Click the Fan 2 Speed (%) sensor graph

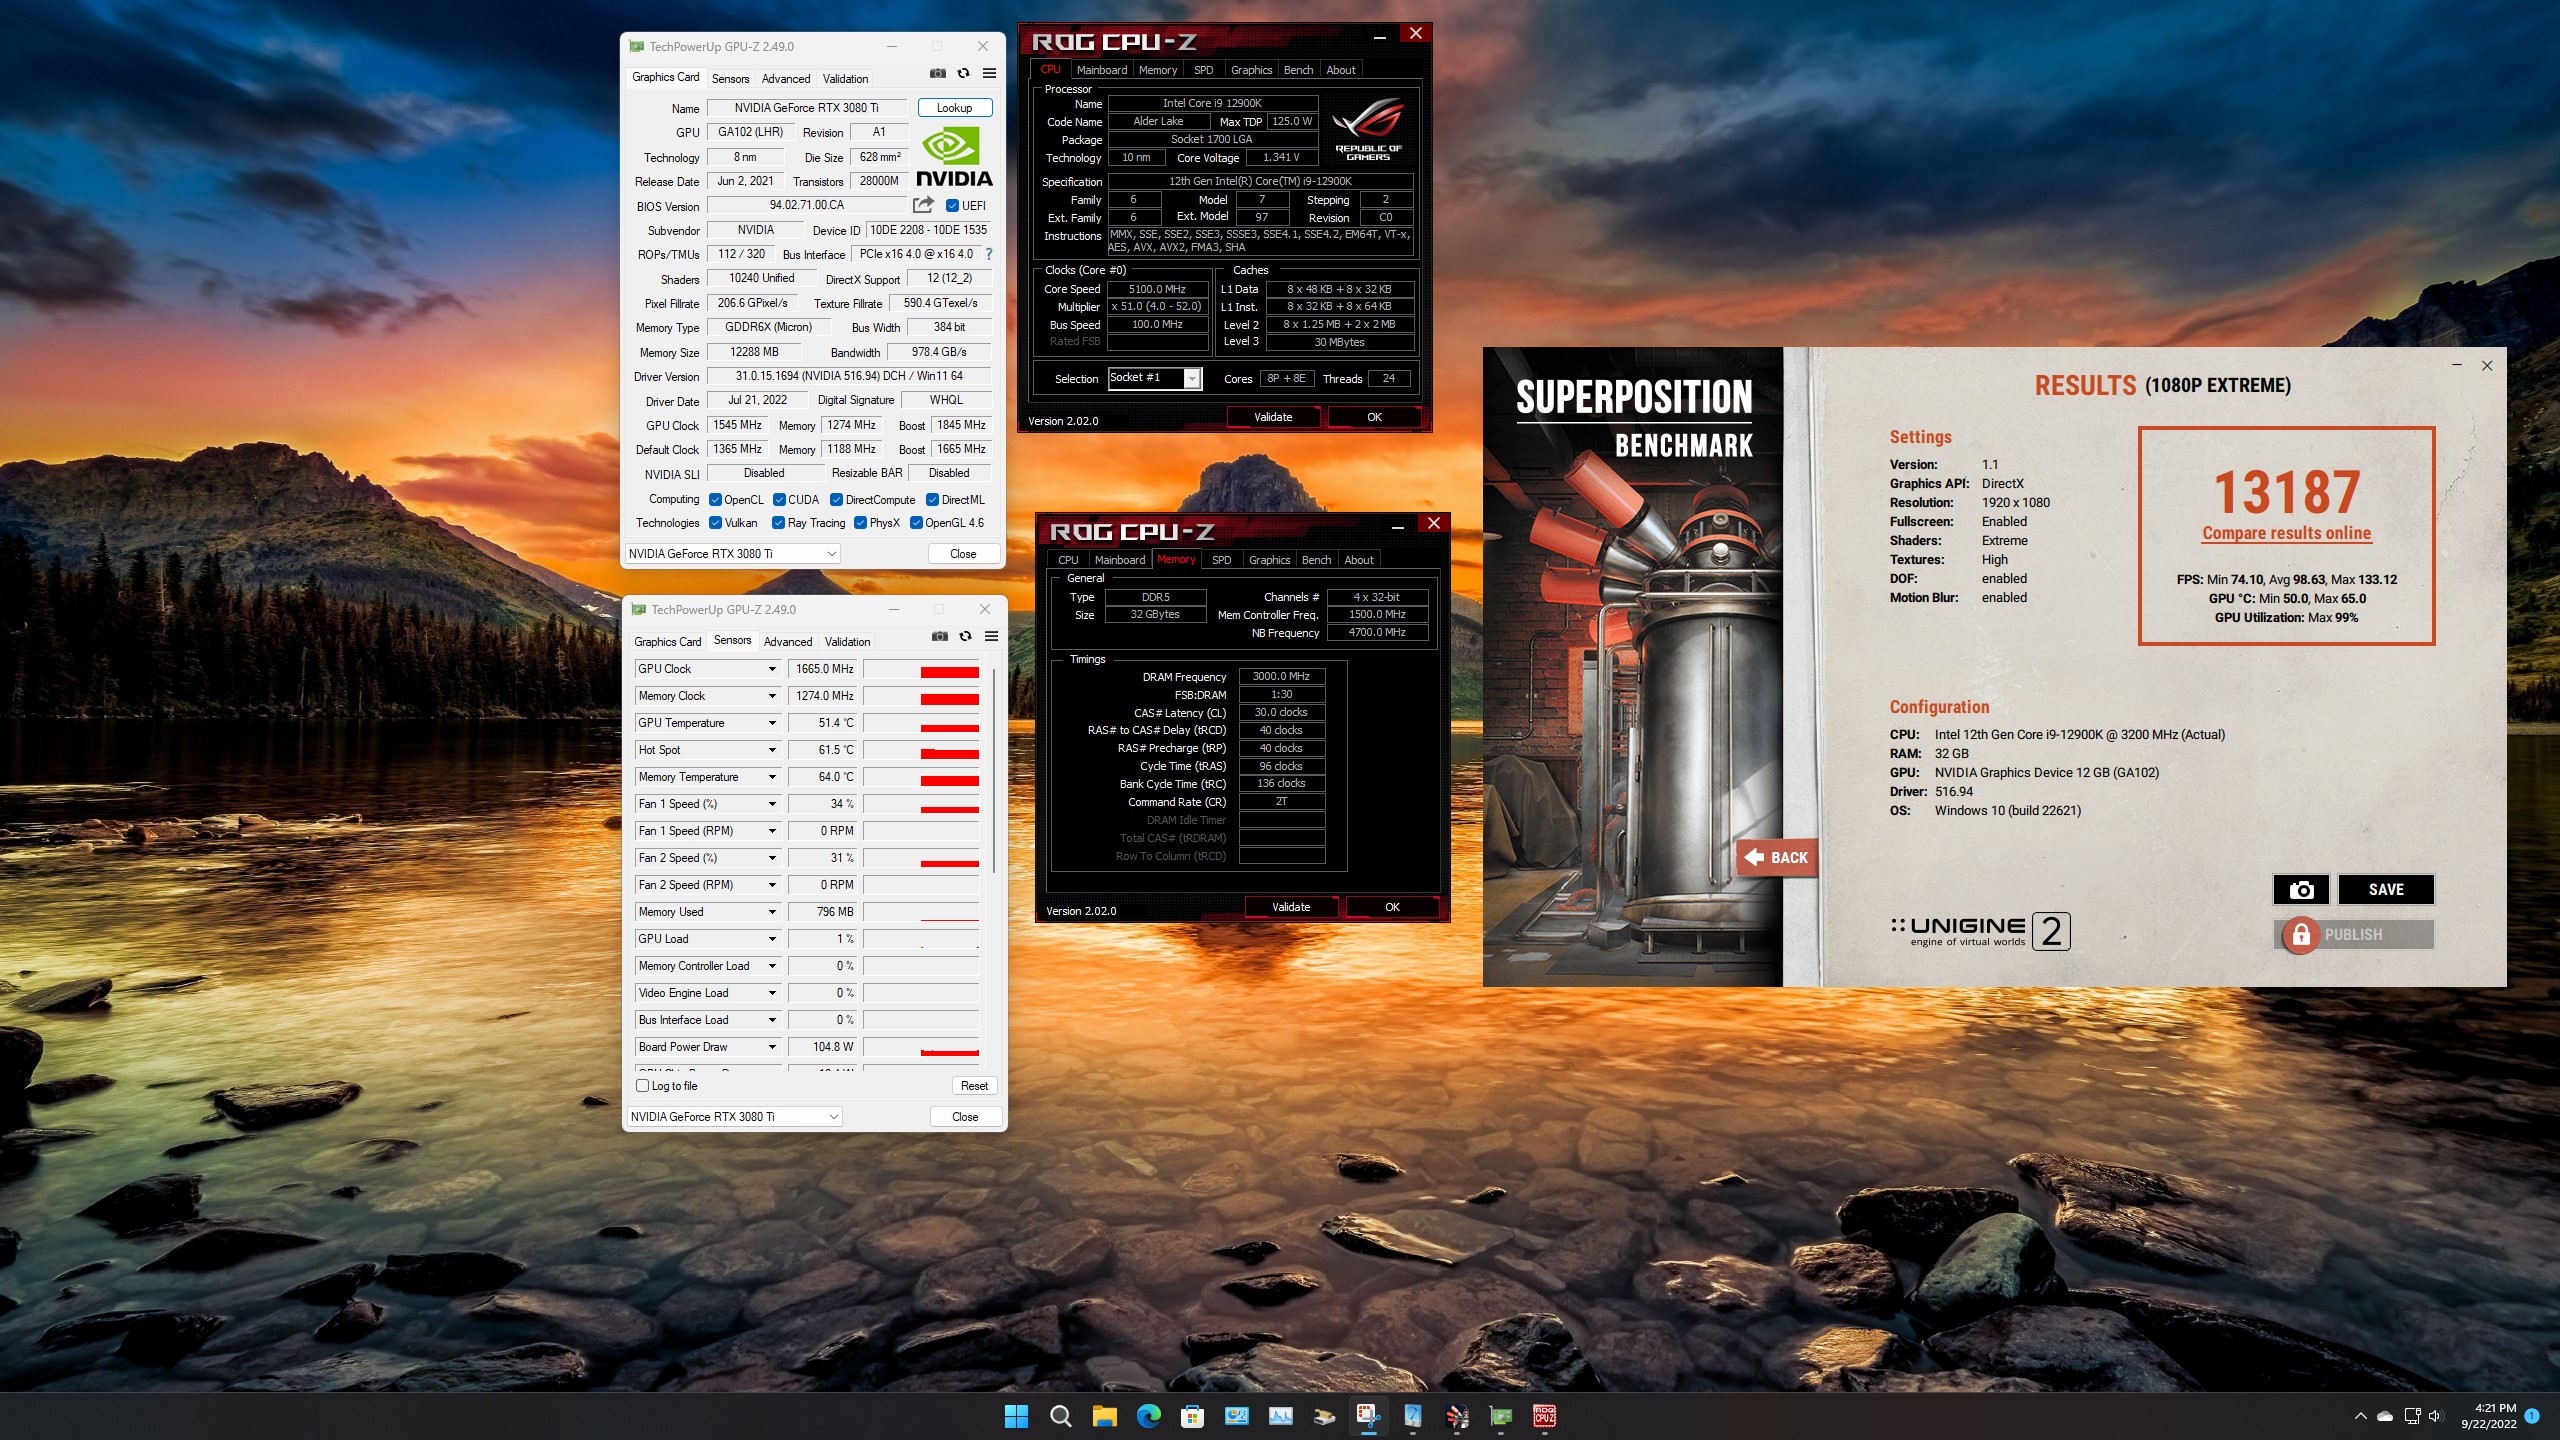[x=922, y=859]
